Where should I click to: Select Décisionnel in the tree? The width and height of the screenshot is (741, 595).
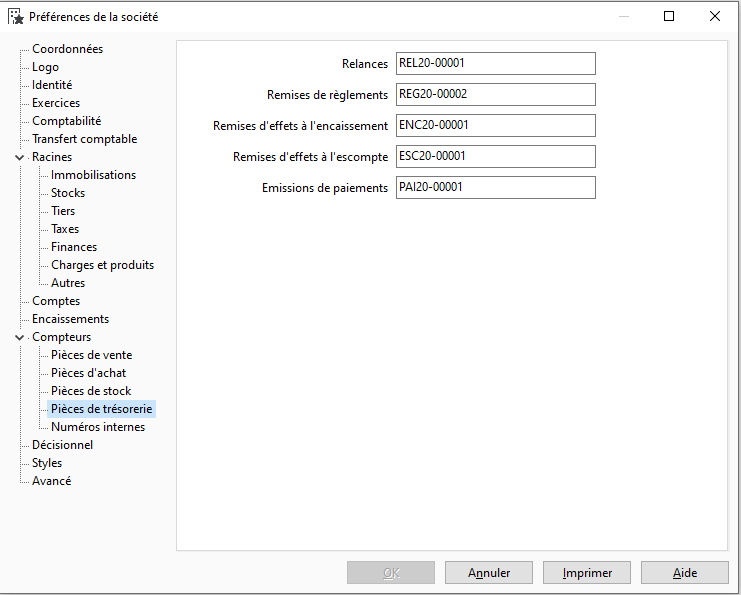62,445
